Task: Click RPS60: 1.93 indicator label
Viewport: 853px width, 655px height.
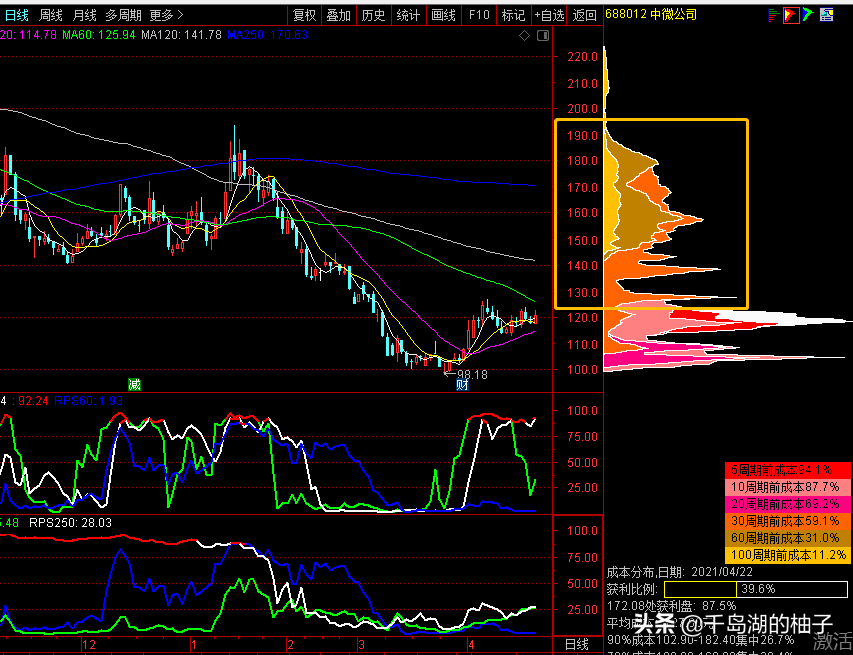Action: [x=89, y=401]
